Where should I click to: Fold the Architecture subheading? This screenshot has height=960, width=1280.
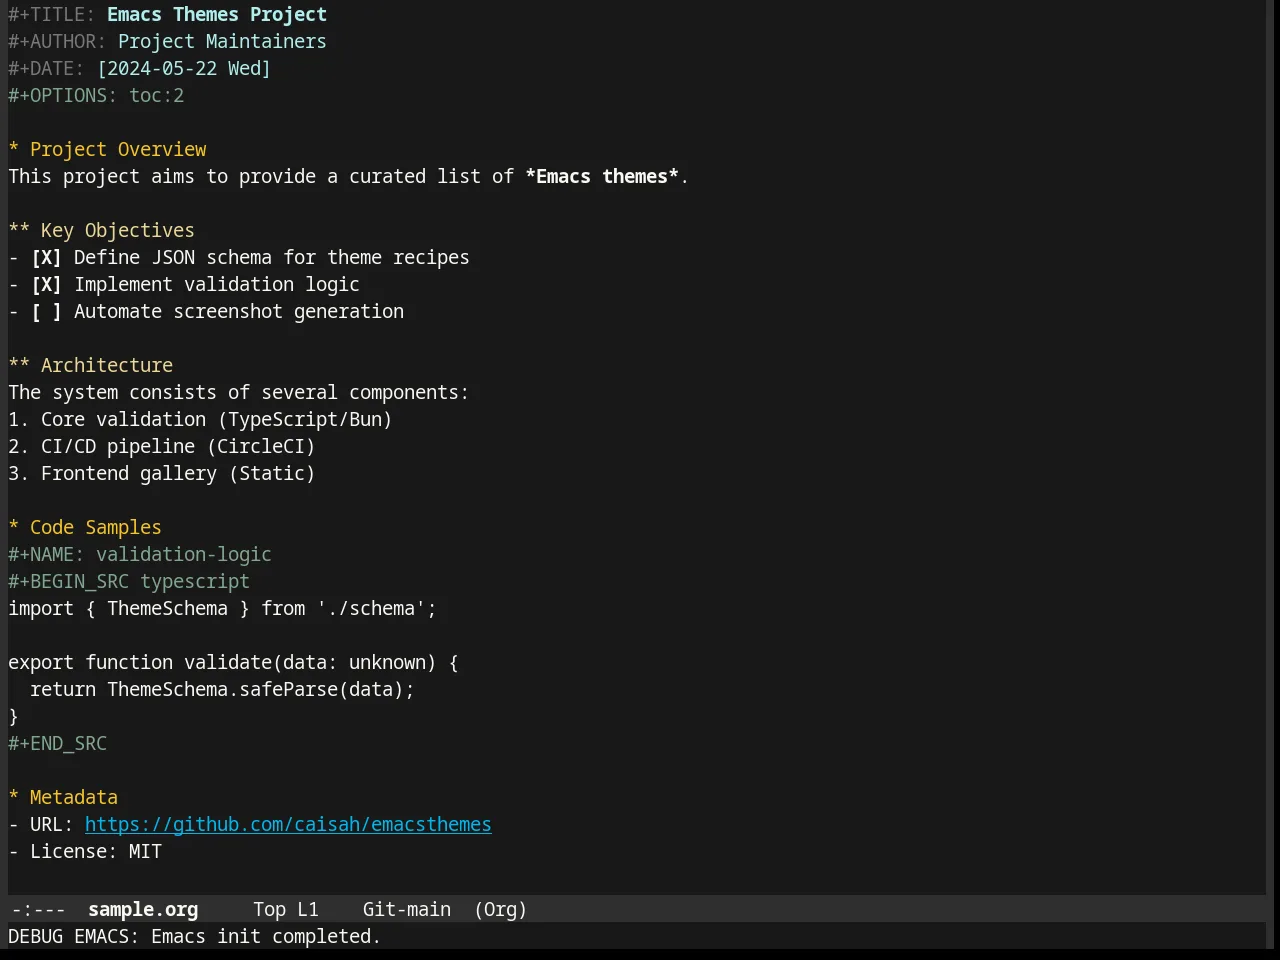click(x=91, y=366)
